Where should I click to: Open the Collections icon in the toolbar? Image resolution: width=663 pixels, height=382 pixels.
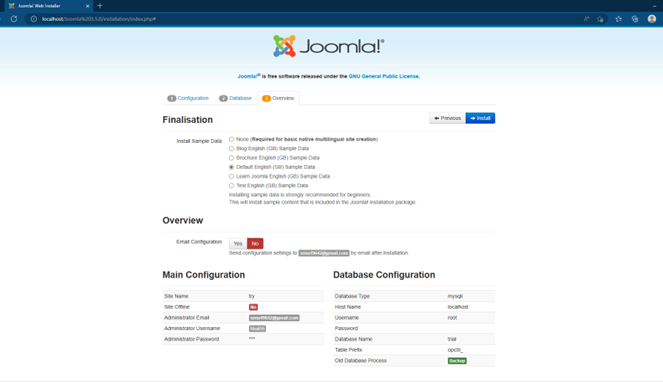635,19
